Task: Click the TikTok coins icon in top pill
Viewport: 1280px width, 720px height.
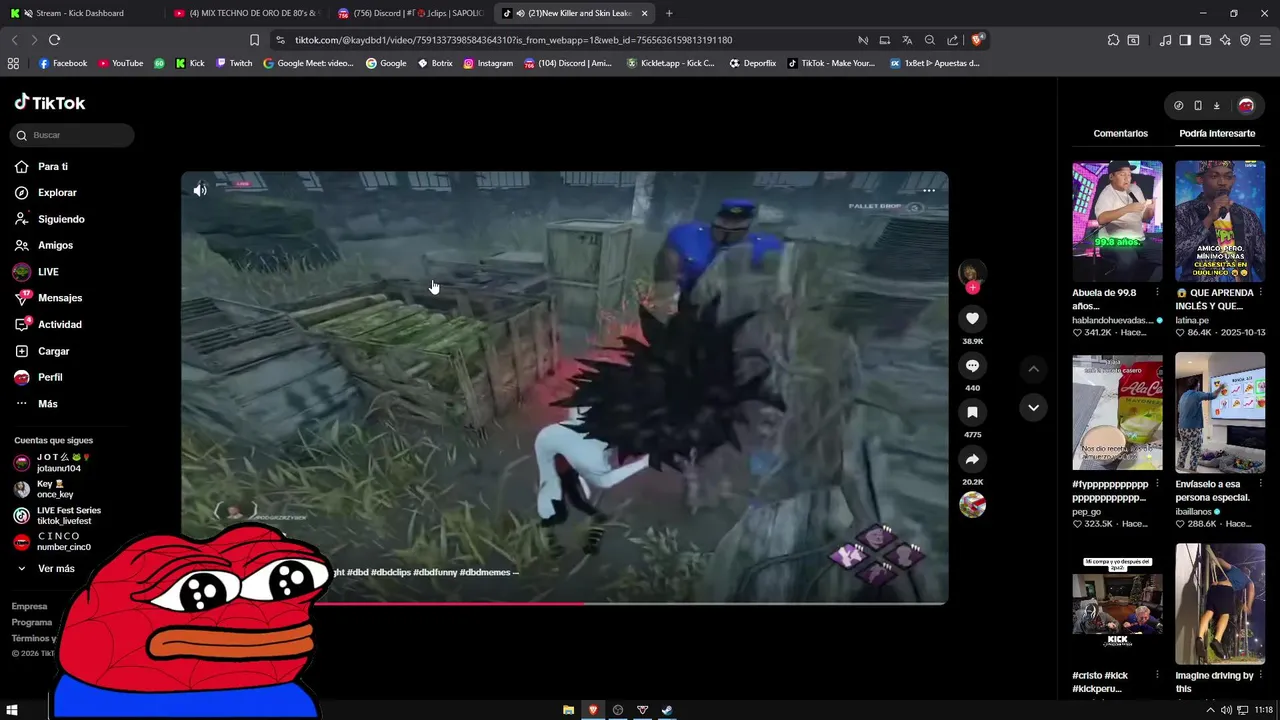Action: point(1178,105)
